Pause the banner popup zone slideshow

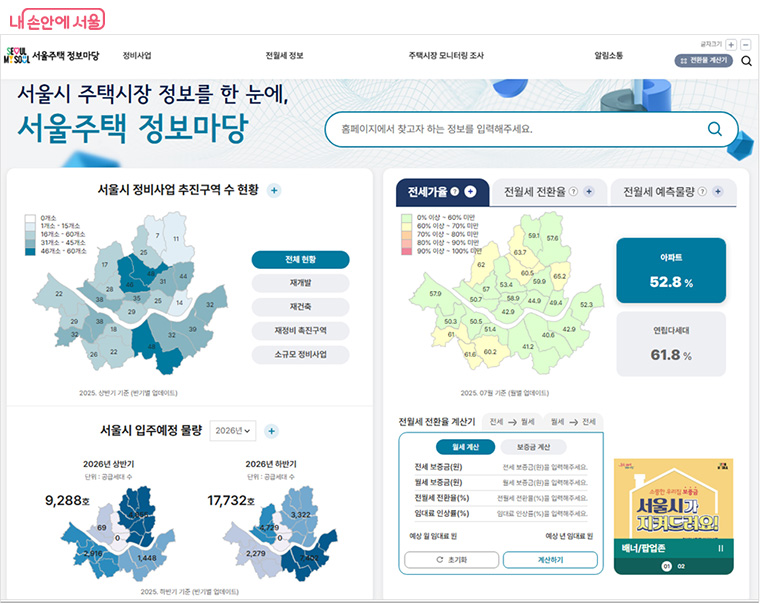(720, 548)
